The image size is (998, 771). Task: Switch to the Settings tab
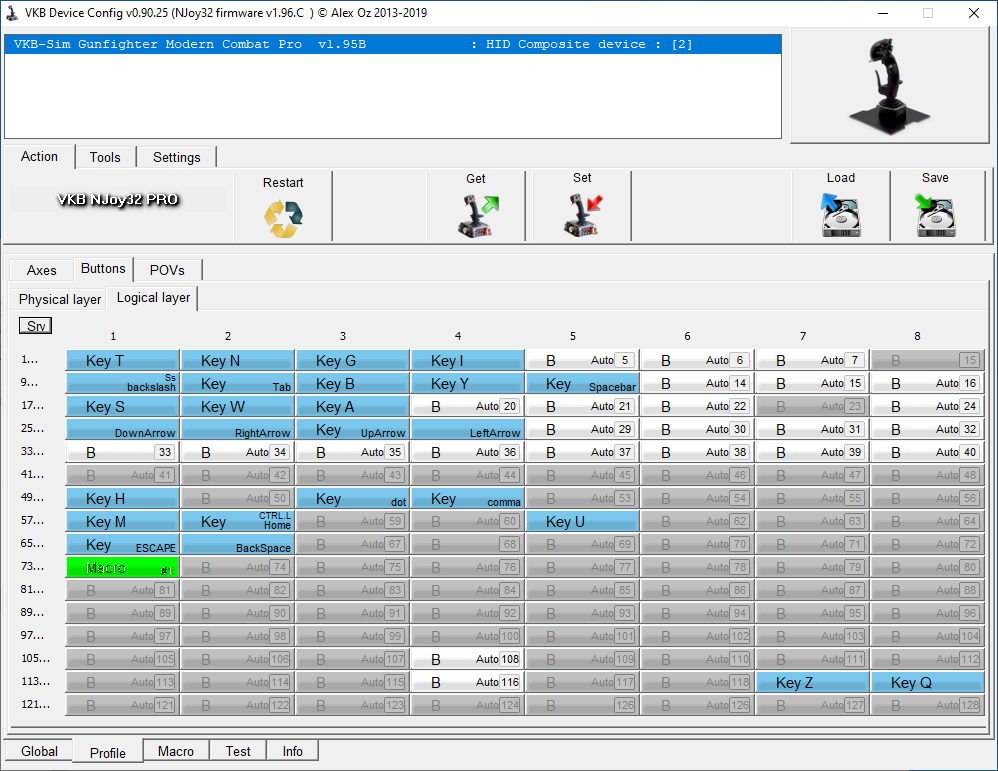pos(176,157)
